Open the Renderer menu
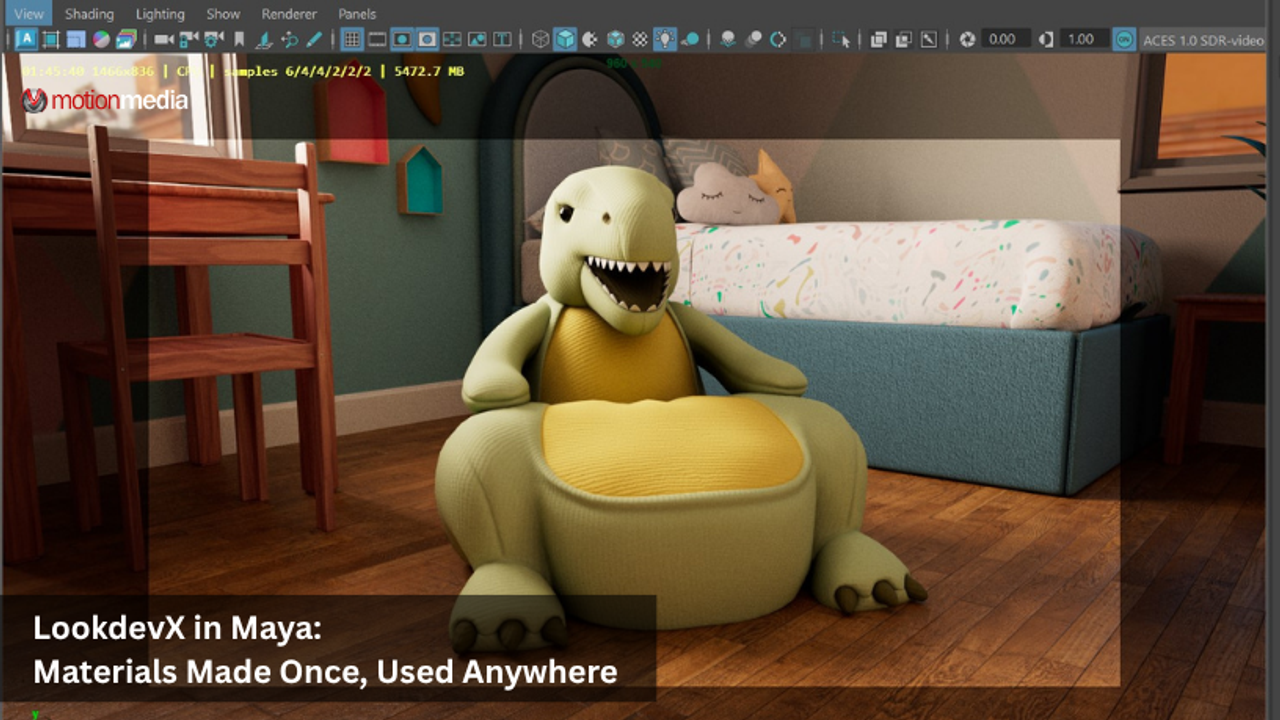 tap(289, 14)
